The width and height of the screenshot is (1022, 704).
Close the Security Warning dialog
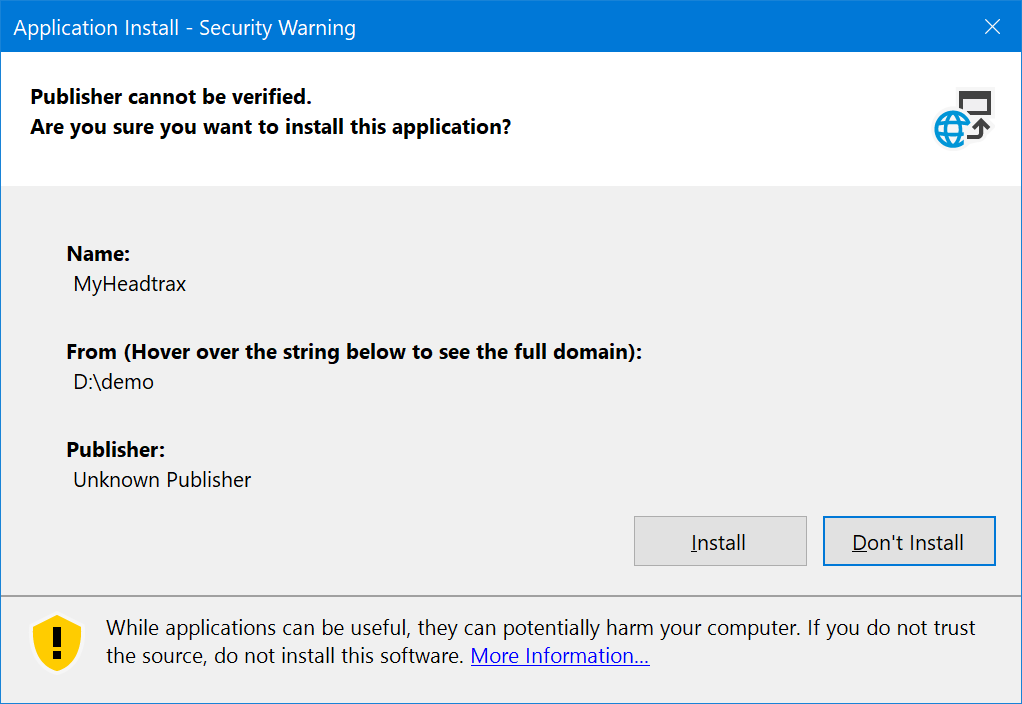click(x=992, y=27)
